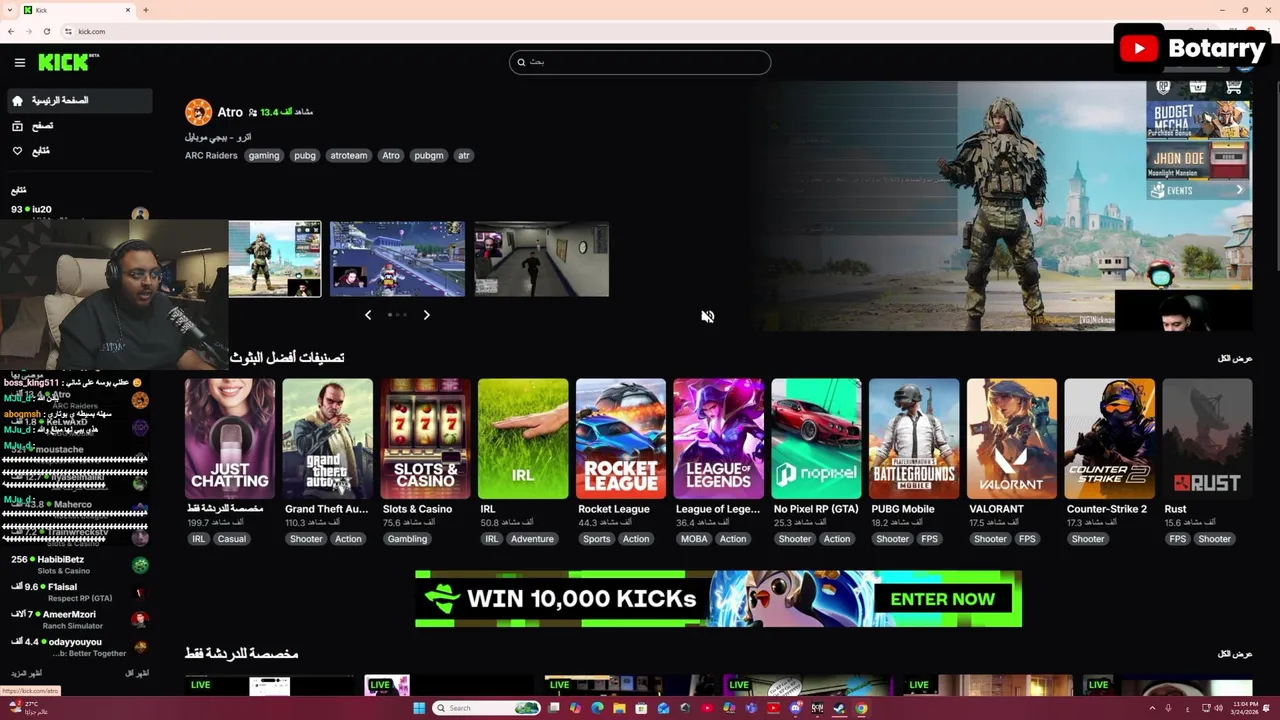Select the pubg tag
This screenshot has width=1280, height=720.
pos(305,155)
